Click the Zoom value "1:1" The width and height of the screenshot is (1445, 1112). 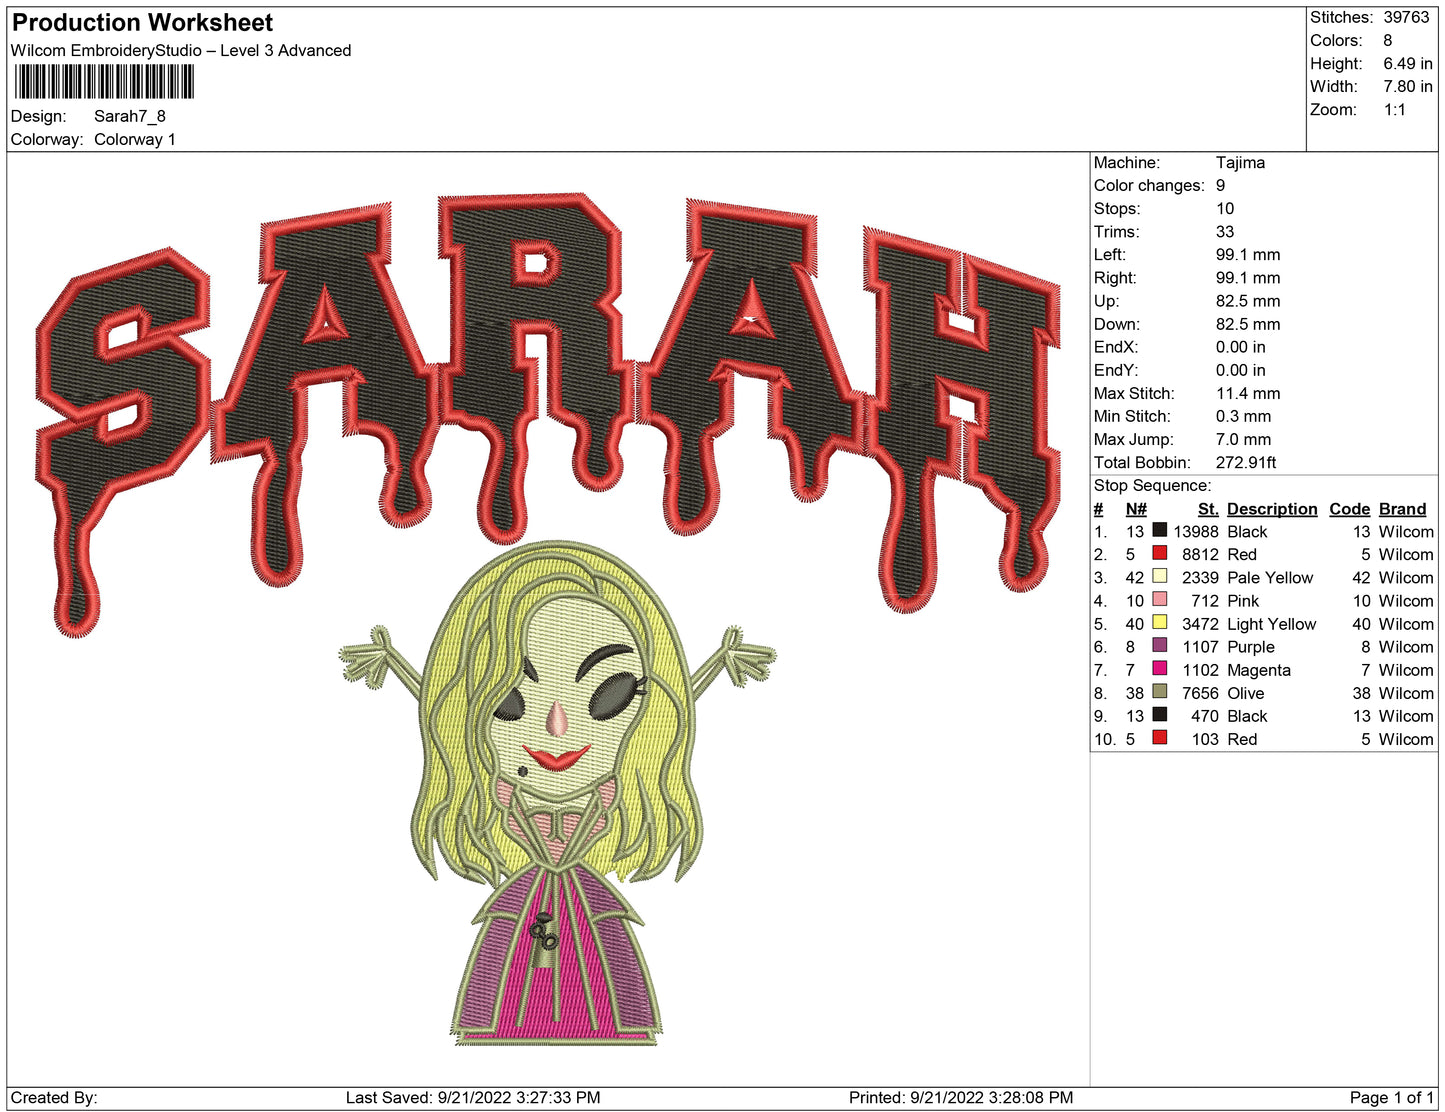click(1395, 109)
